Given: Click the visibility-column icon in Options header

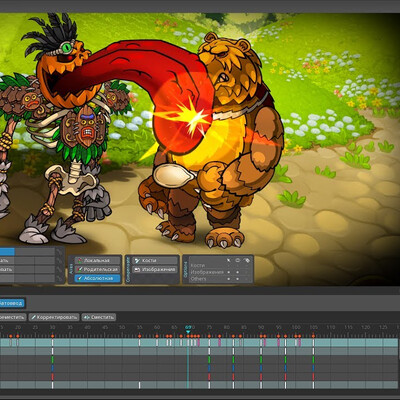Looking at the screenshot, I should (x=237, y=260).
